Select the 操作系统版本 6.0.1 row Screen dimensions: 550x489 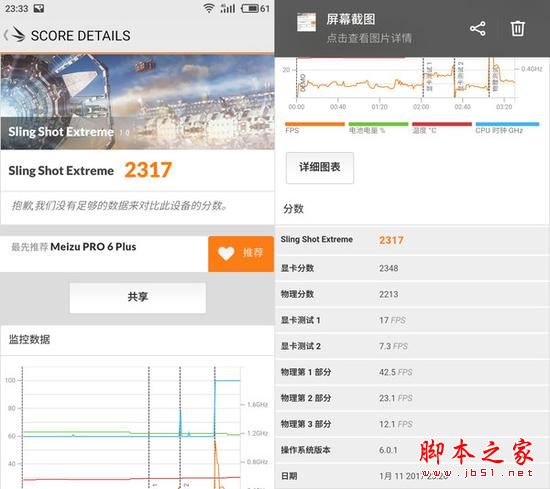point(412,450)
